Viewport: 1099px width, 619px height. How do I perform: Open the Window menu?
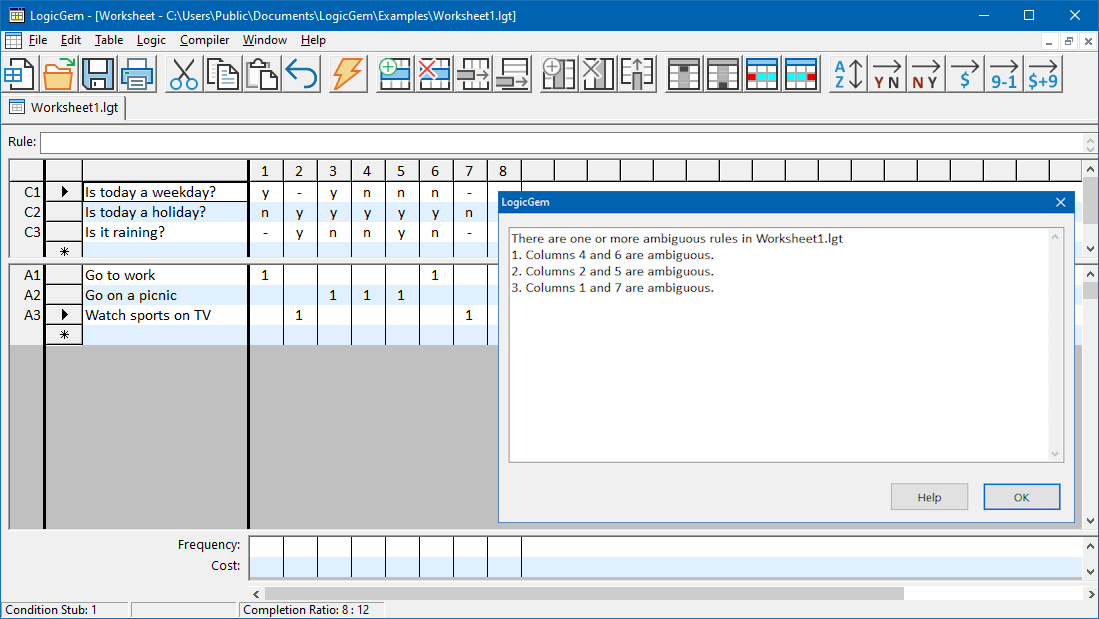(x=265, y=40)
